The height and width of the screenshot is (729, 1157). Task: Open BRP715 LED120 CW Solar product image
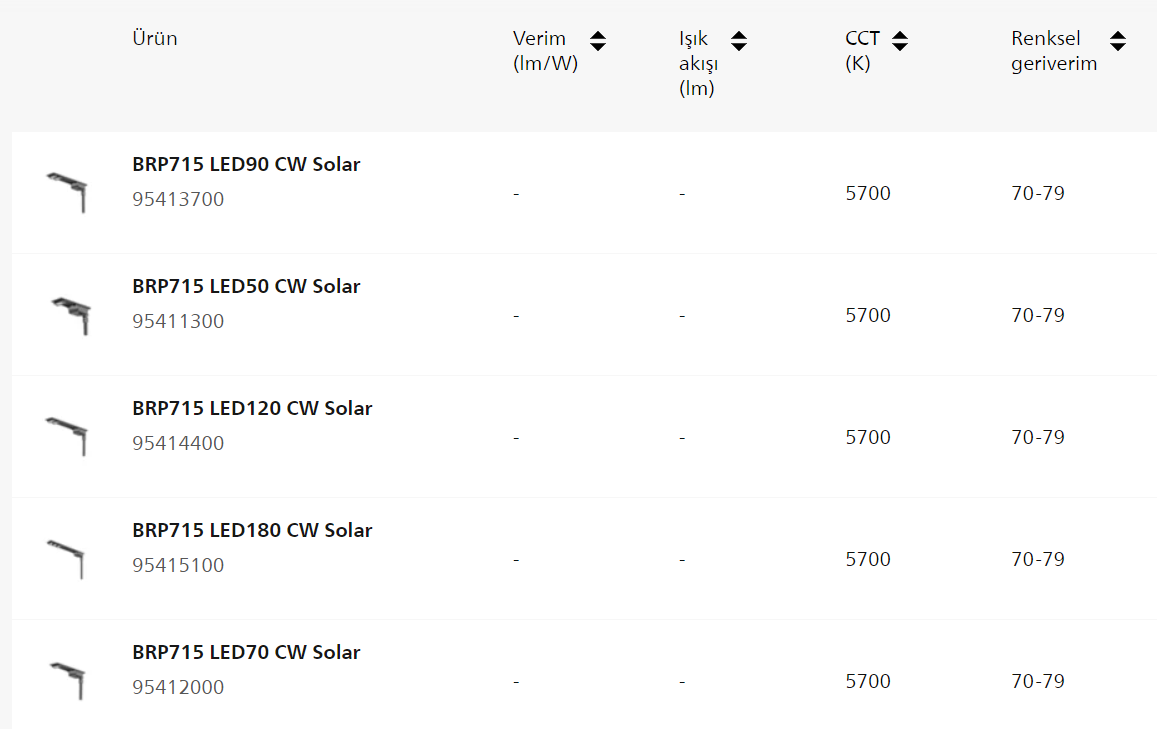[67, 436]
